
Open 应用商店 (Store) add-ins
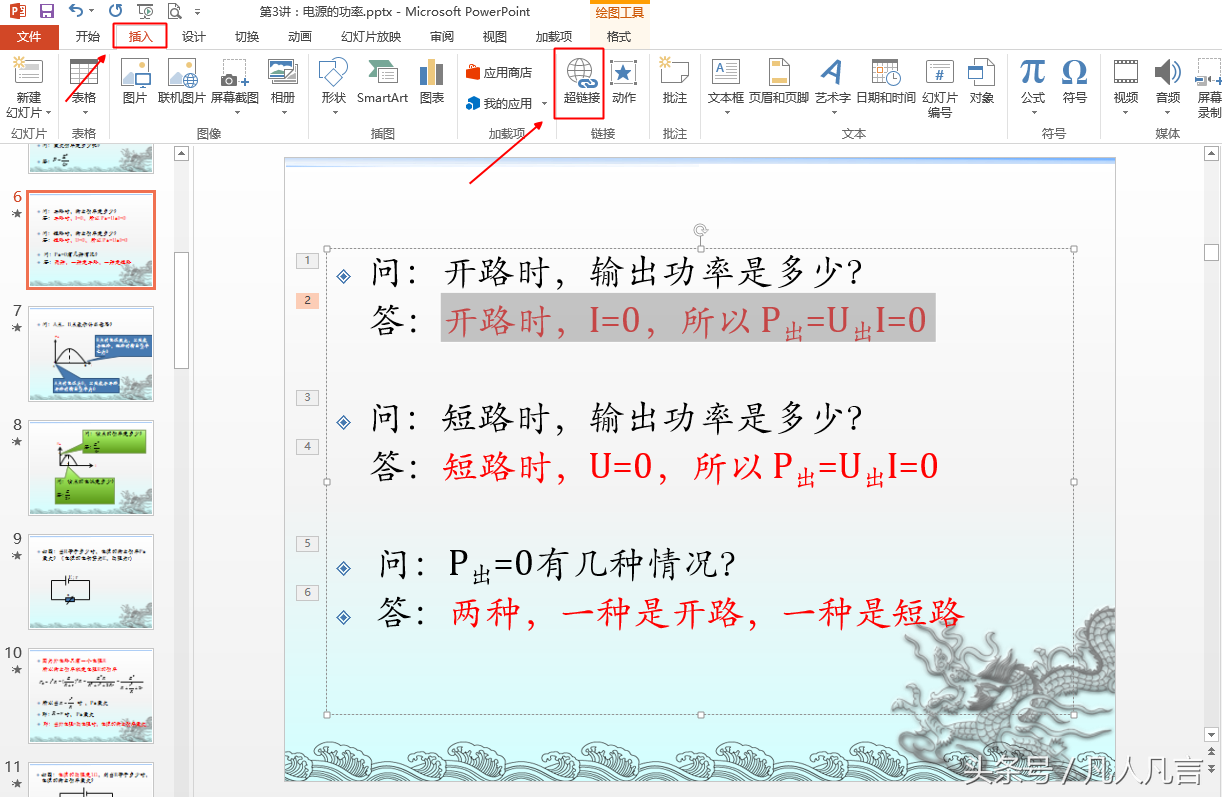(x=498, y=73)
